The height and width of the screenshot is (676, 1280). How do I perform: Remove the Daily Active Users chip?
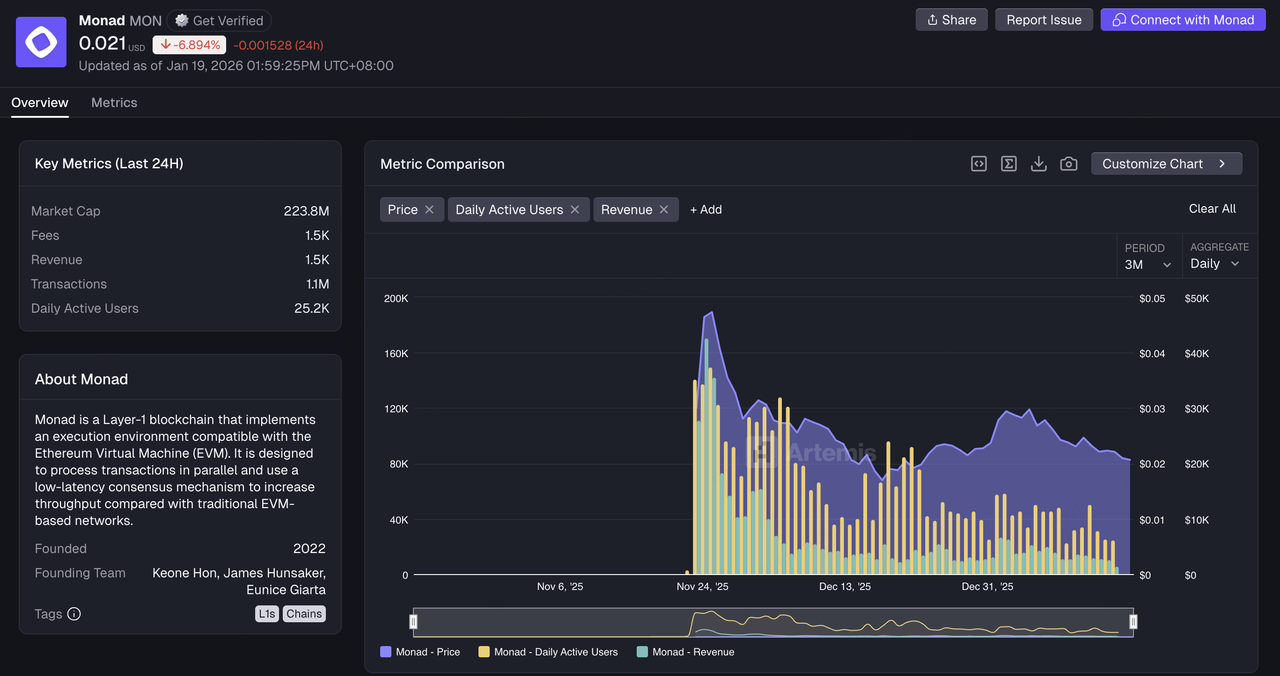pos(575,210)
